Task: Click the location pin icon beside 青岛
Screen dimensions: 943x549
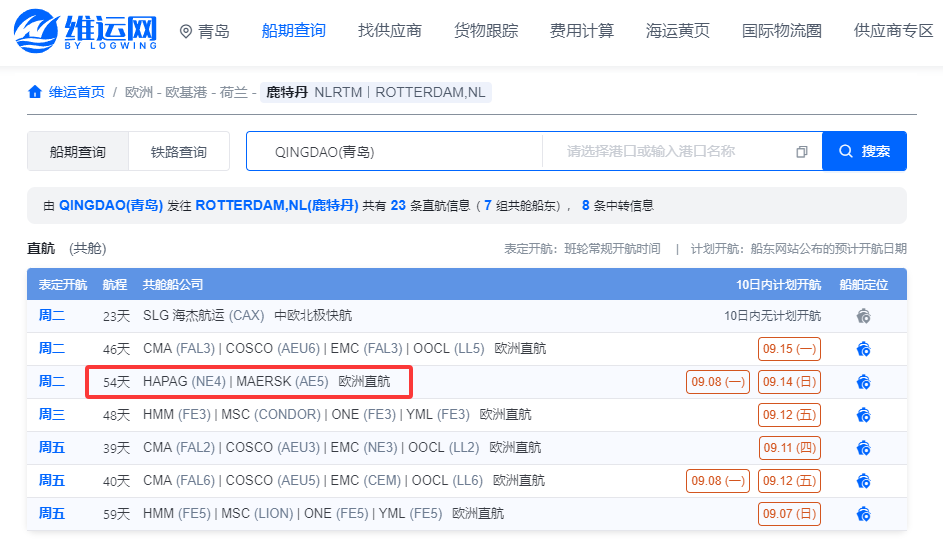Action: click(x=186, y=31)
